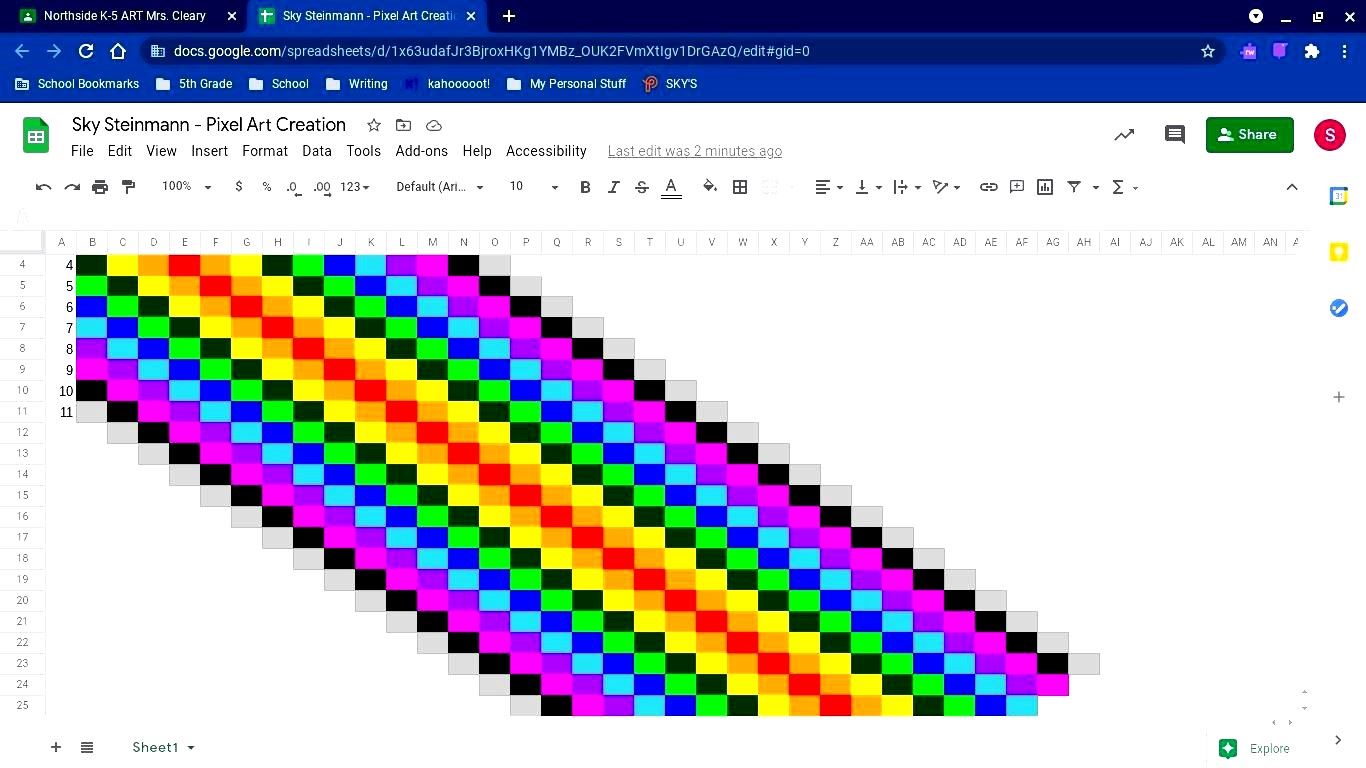Viewport: 1366px width, 768px height.
Task: Switch to the Northside K-5 ART browser tab
Action: coord(125,16)
